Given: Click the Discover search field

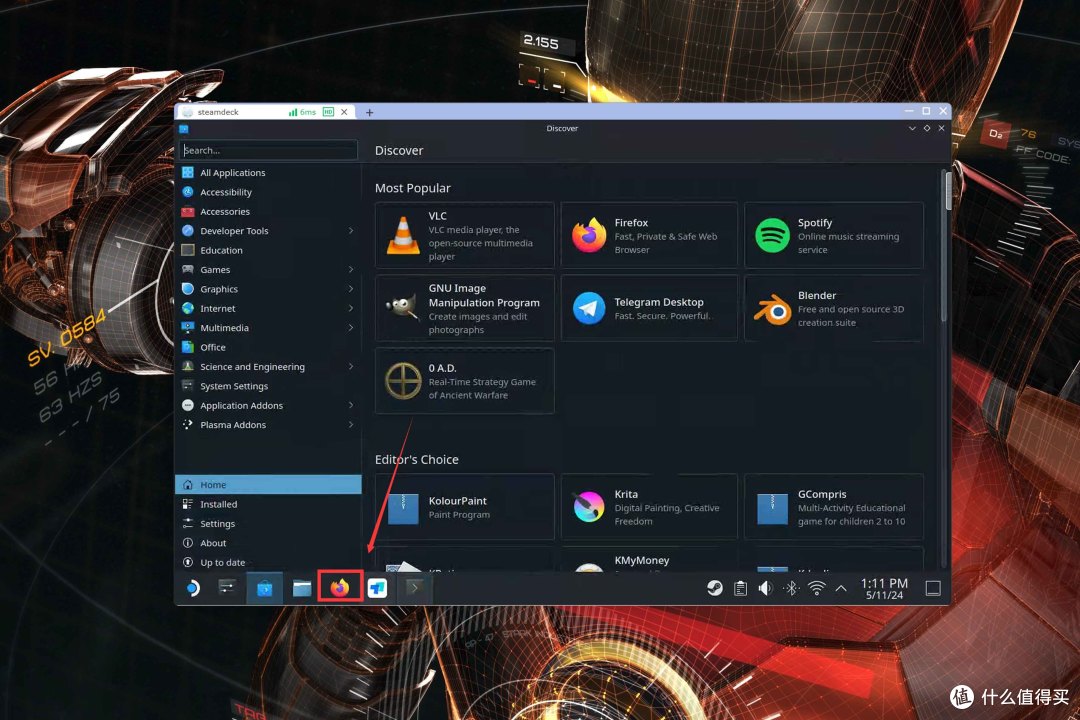Looking at the screenshot, I should (x=268, y=150).
